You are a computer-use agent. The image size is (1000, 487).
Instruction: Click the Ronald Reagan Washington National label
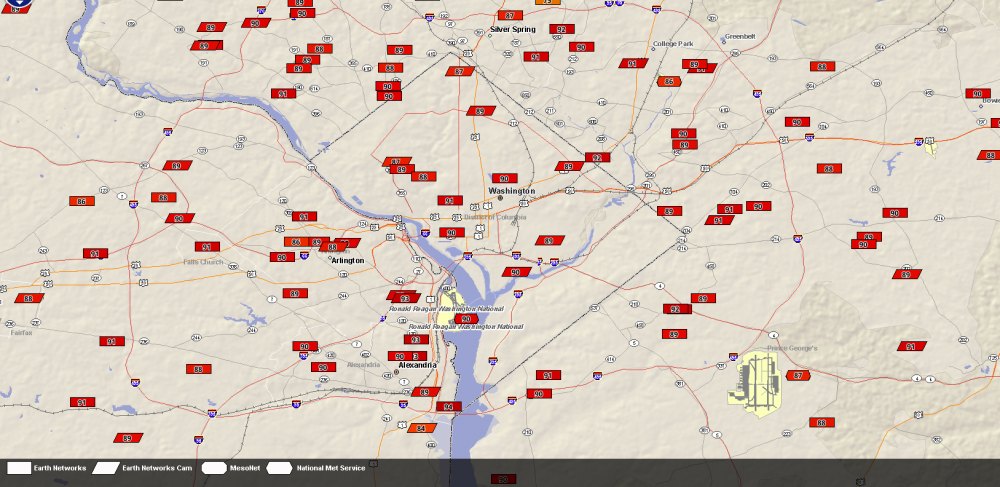466,327
